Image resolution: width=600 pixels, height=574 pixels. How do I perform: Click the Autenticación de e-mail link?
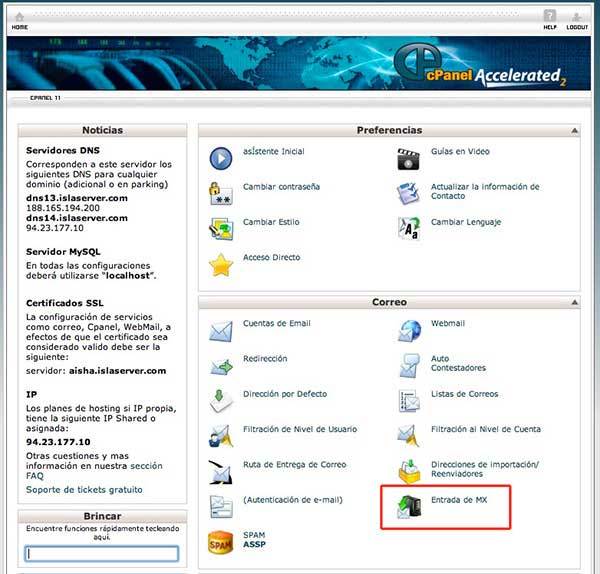point(293,500)
